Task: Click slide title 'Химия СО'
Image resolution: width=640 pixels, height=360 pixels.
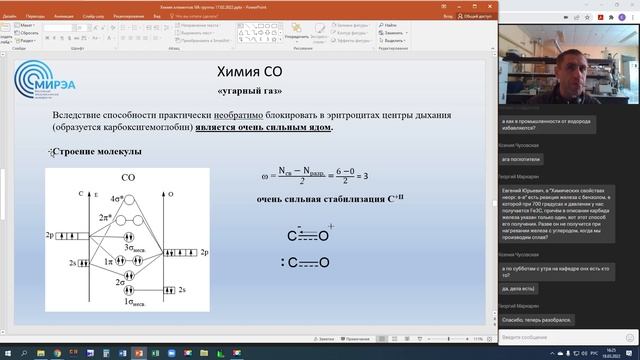Action: 249,71
